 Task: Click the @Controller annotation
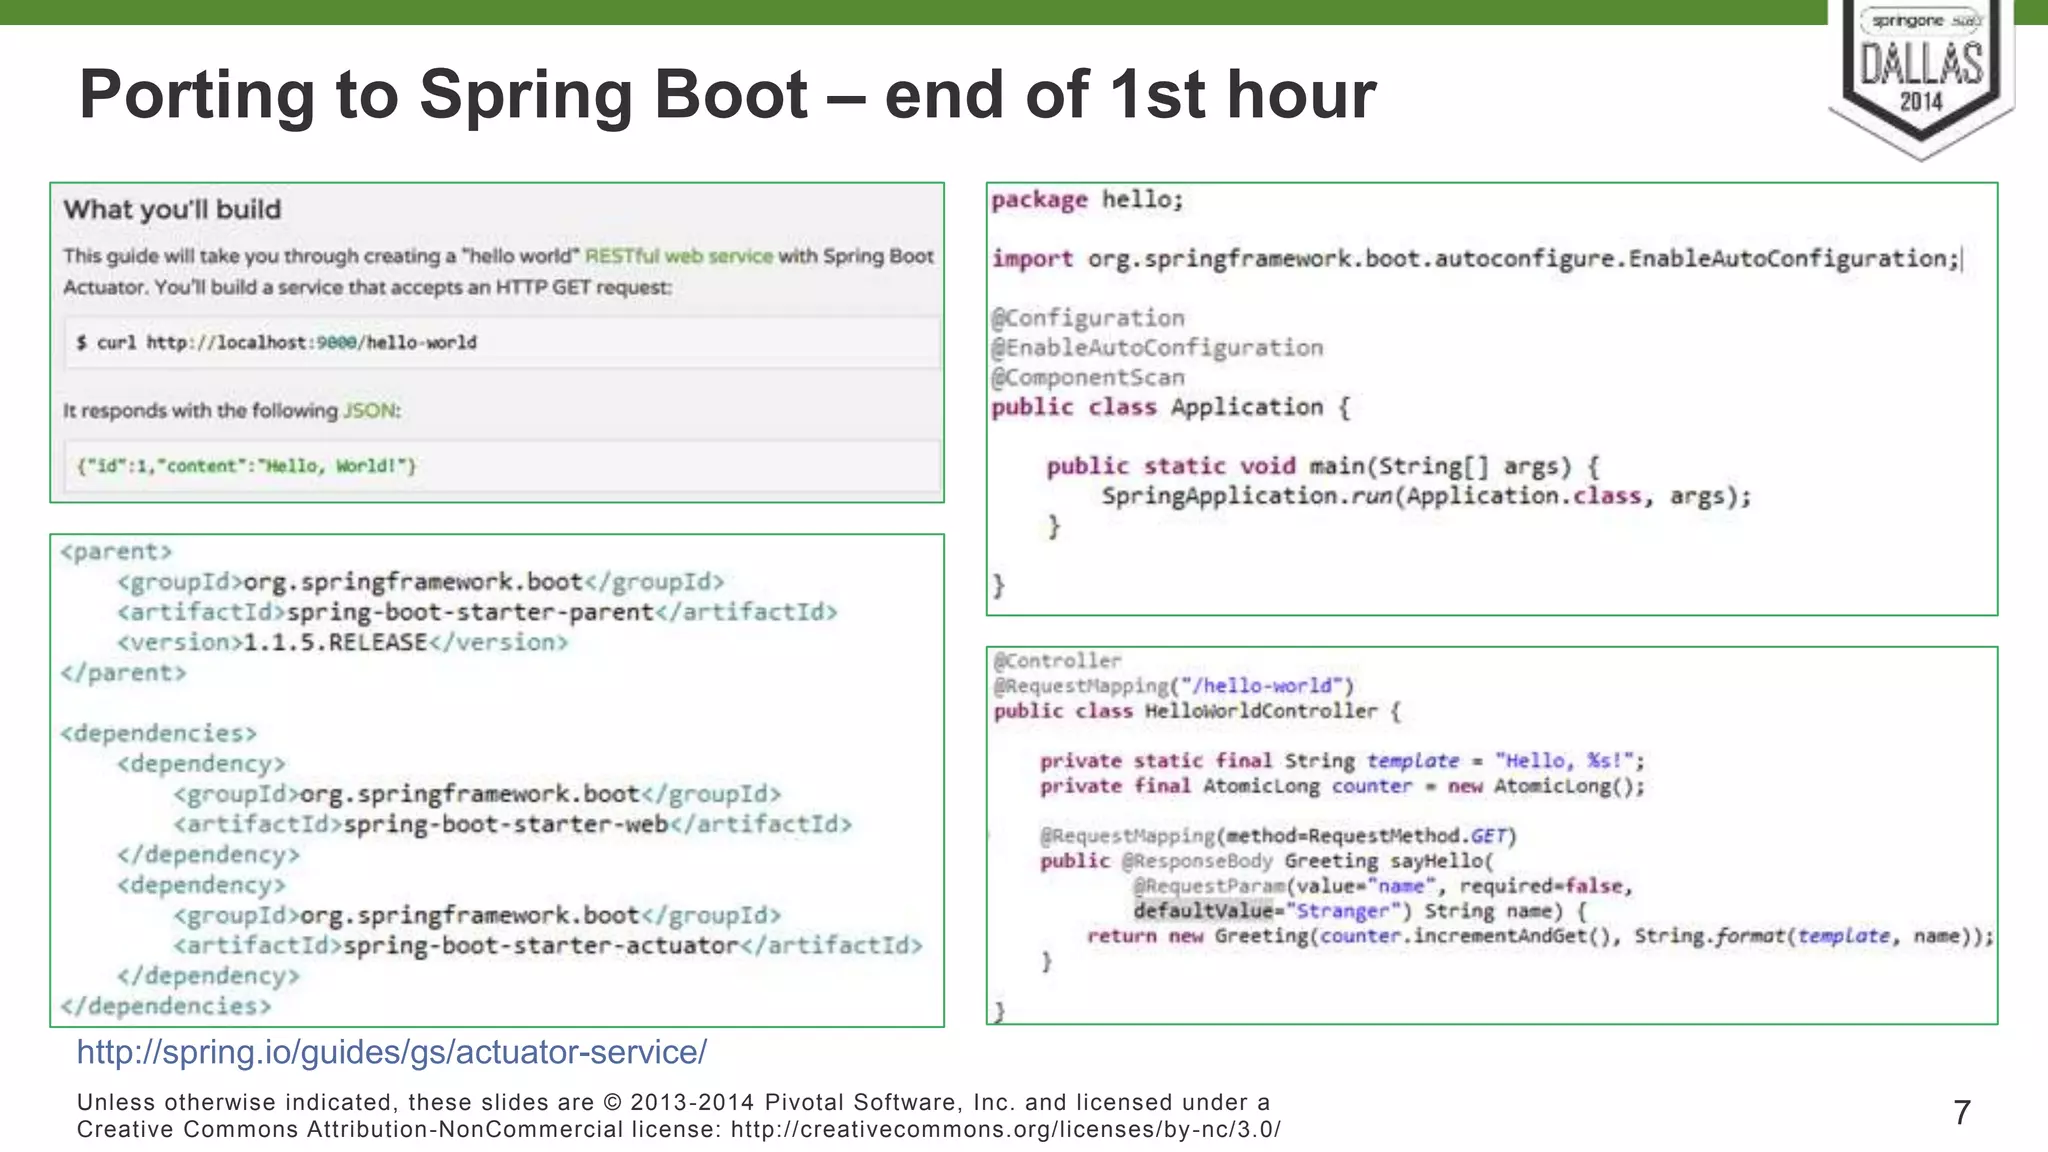[1058, 661]
